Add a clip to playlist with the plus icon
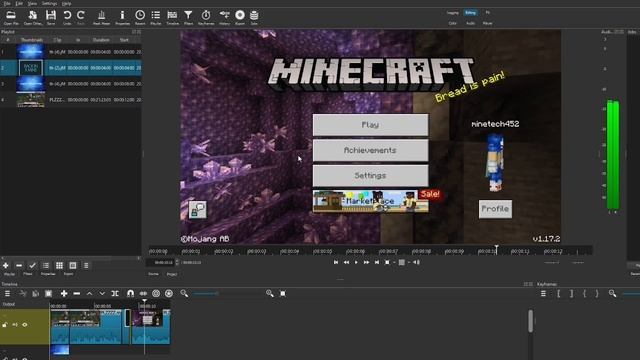Image resolution: width=640 pixels, height=360 pixels. 6,266
